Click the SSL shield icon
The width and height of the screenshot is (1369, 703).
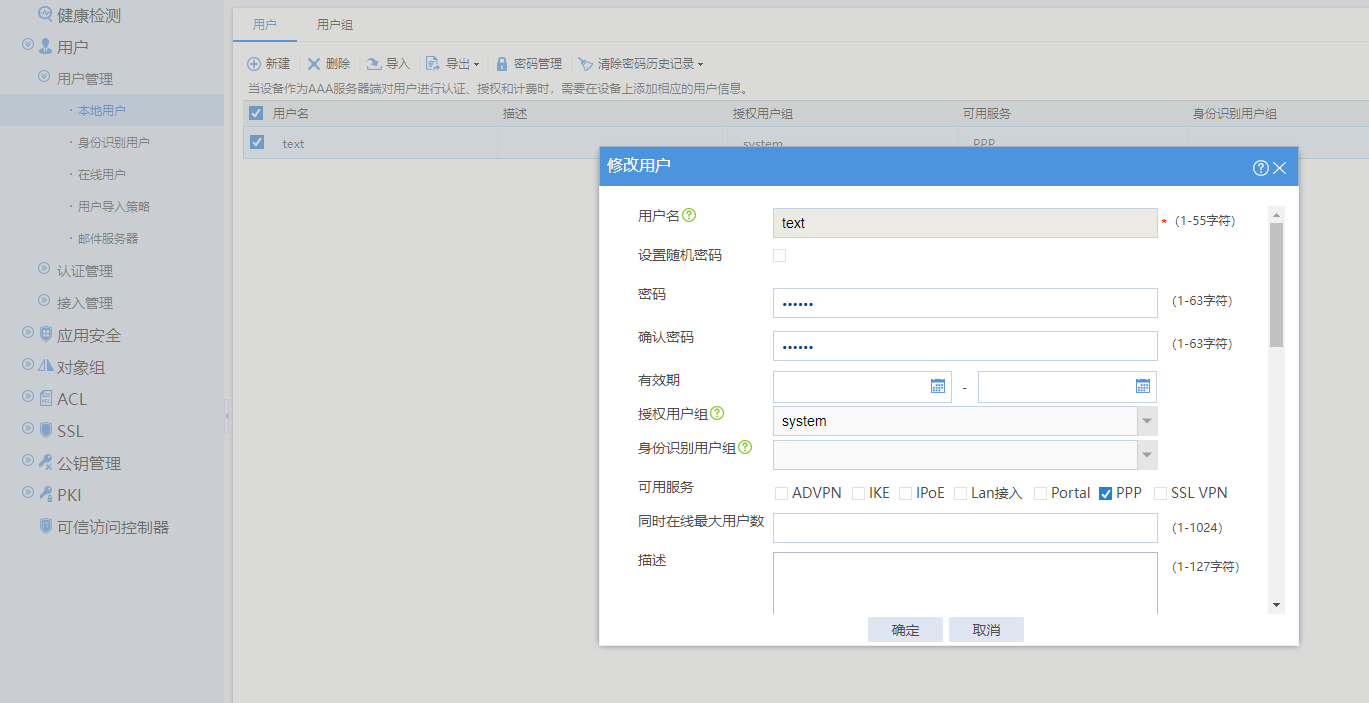[45, 431]
